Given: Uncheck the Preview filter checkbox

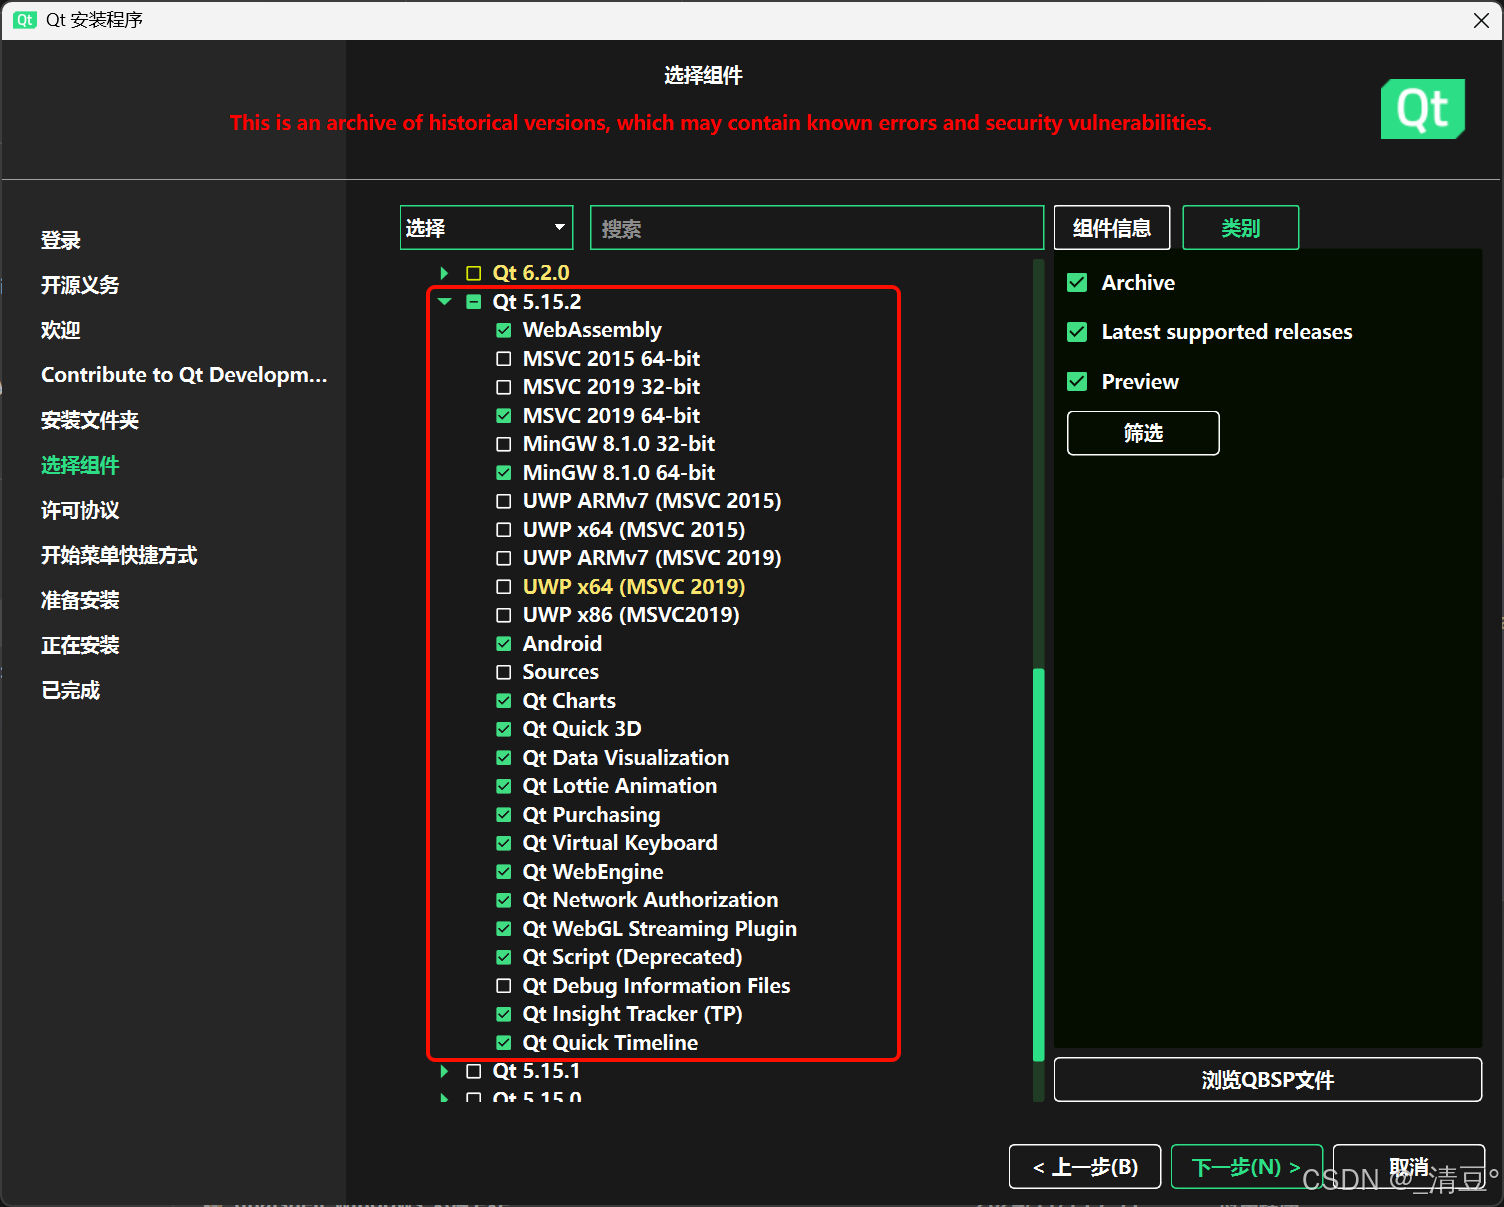Looking at the screenshot, I should tap(1077, 382).
